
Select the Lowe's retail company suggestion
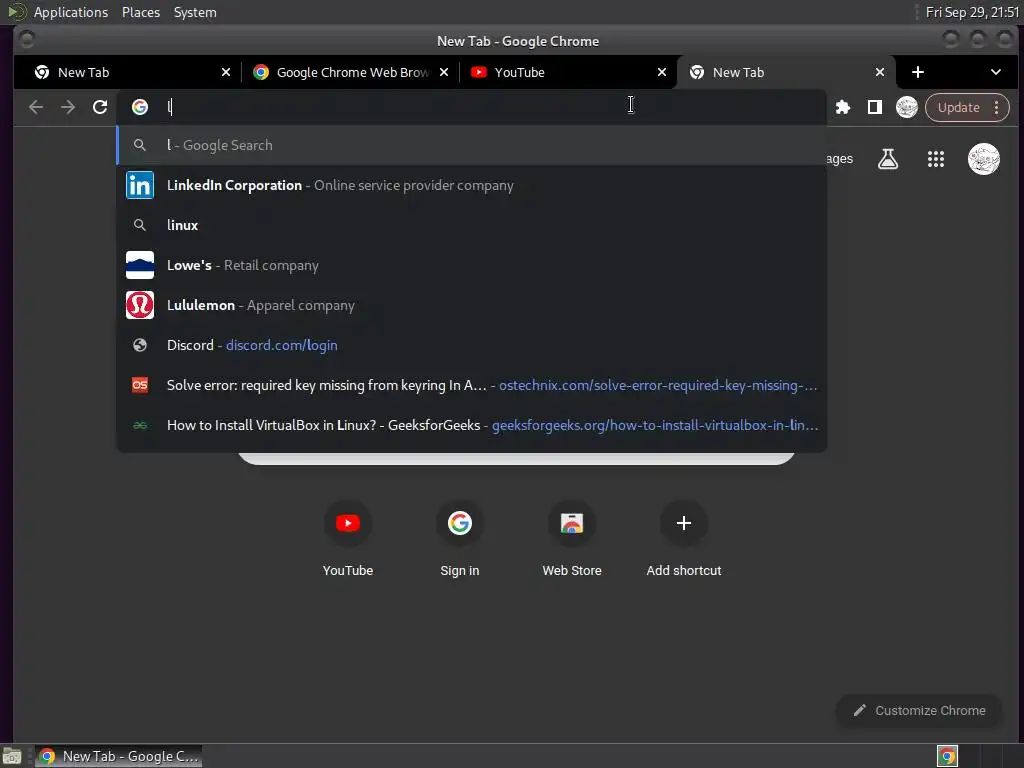pyautogui.click(x=472, y=265)
